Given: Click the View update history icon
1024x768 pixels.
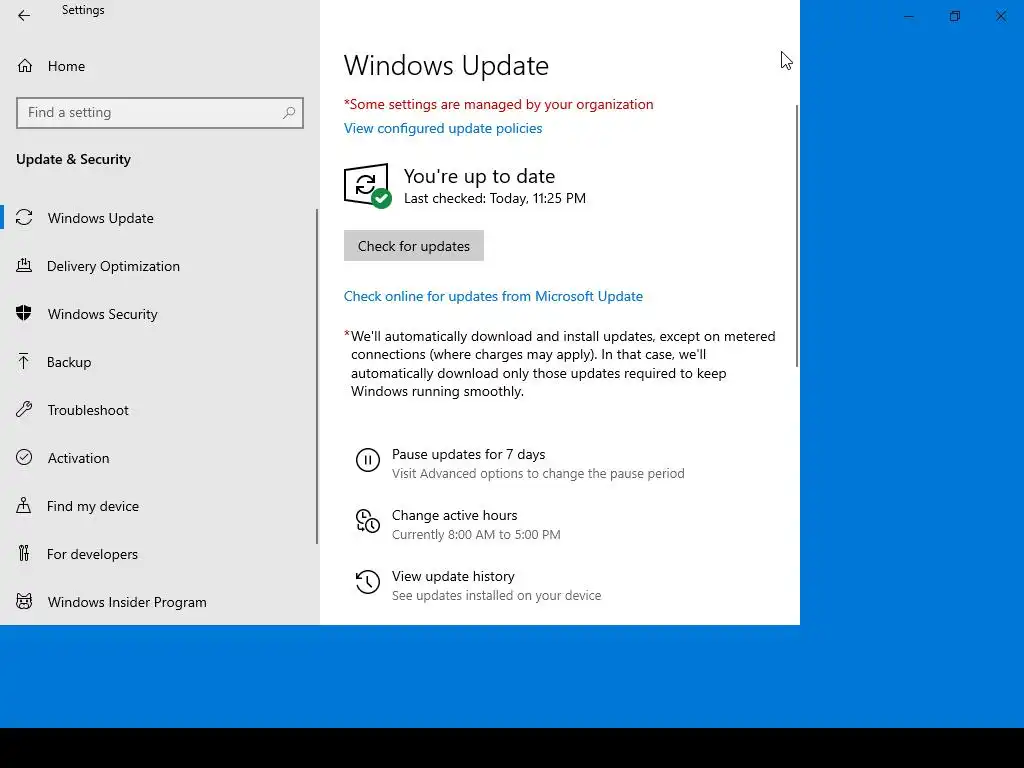Looking at the screenshot, I should pos(368,582).
